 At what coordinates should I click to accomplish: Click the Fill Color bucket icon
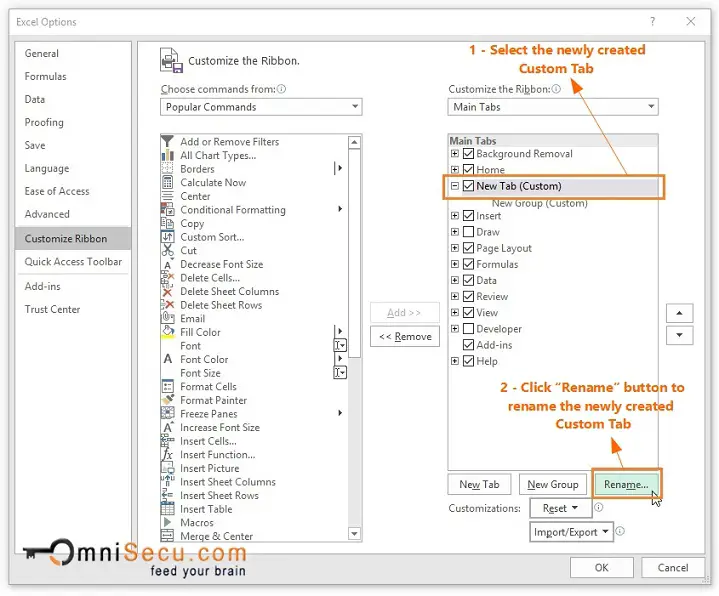[x=167, y=332]
